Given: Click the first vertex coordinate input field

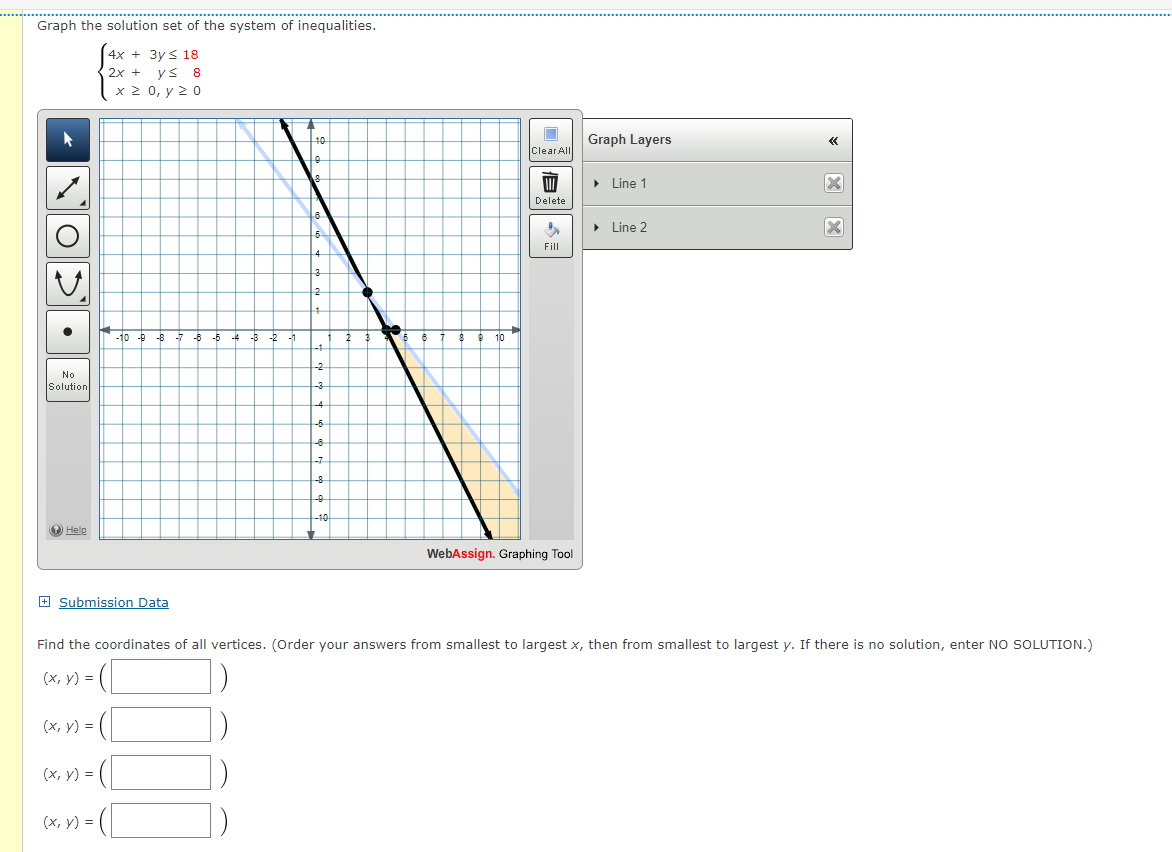Looking at the screenshot, I should click(x=160, y=676).
